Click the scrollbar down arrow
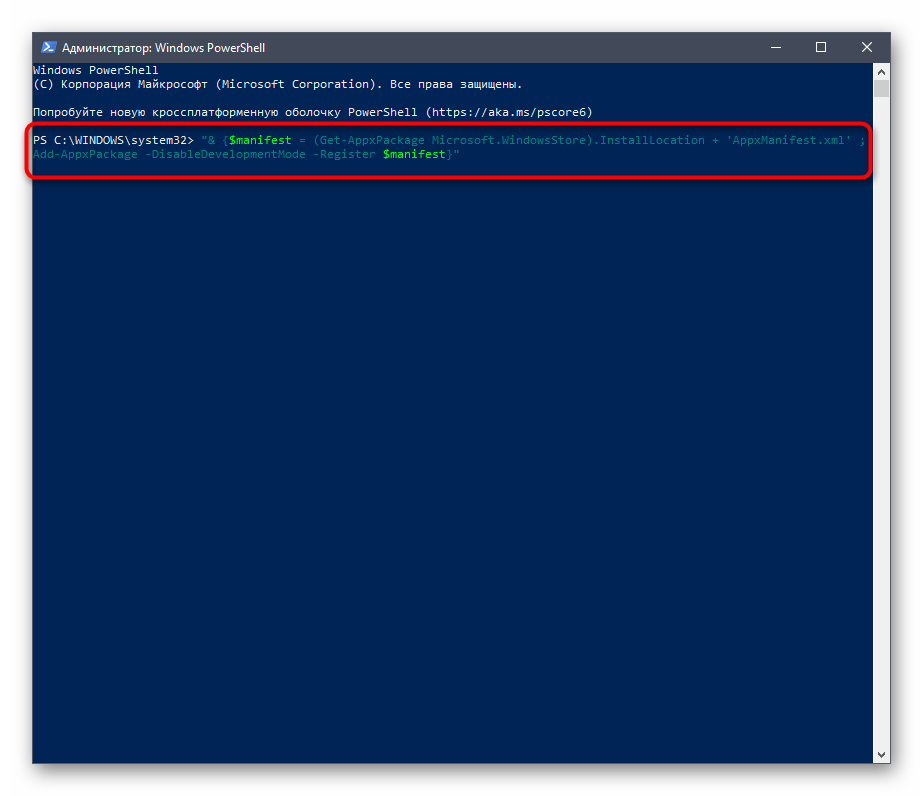This screenshot has width=923, height=796. (x=881, y=755)
